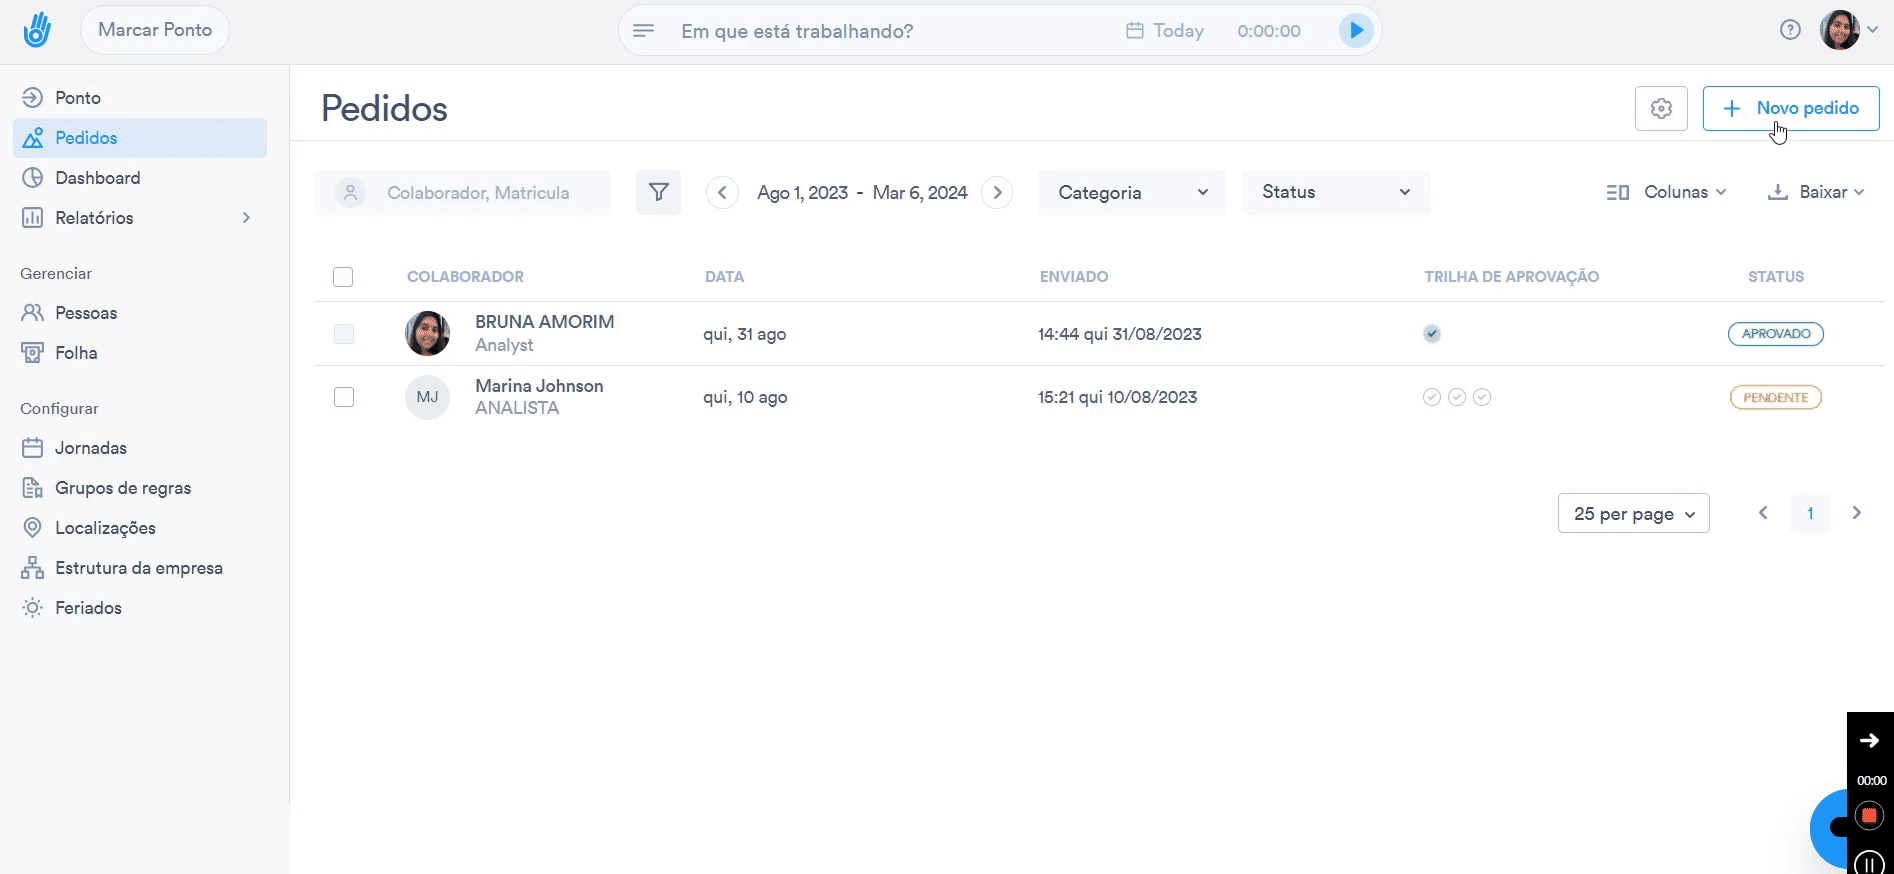The height and width of the screenshot is (874, 1894).
Task: Select Marina Johnson row checkbox
Action: point(343,397)
